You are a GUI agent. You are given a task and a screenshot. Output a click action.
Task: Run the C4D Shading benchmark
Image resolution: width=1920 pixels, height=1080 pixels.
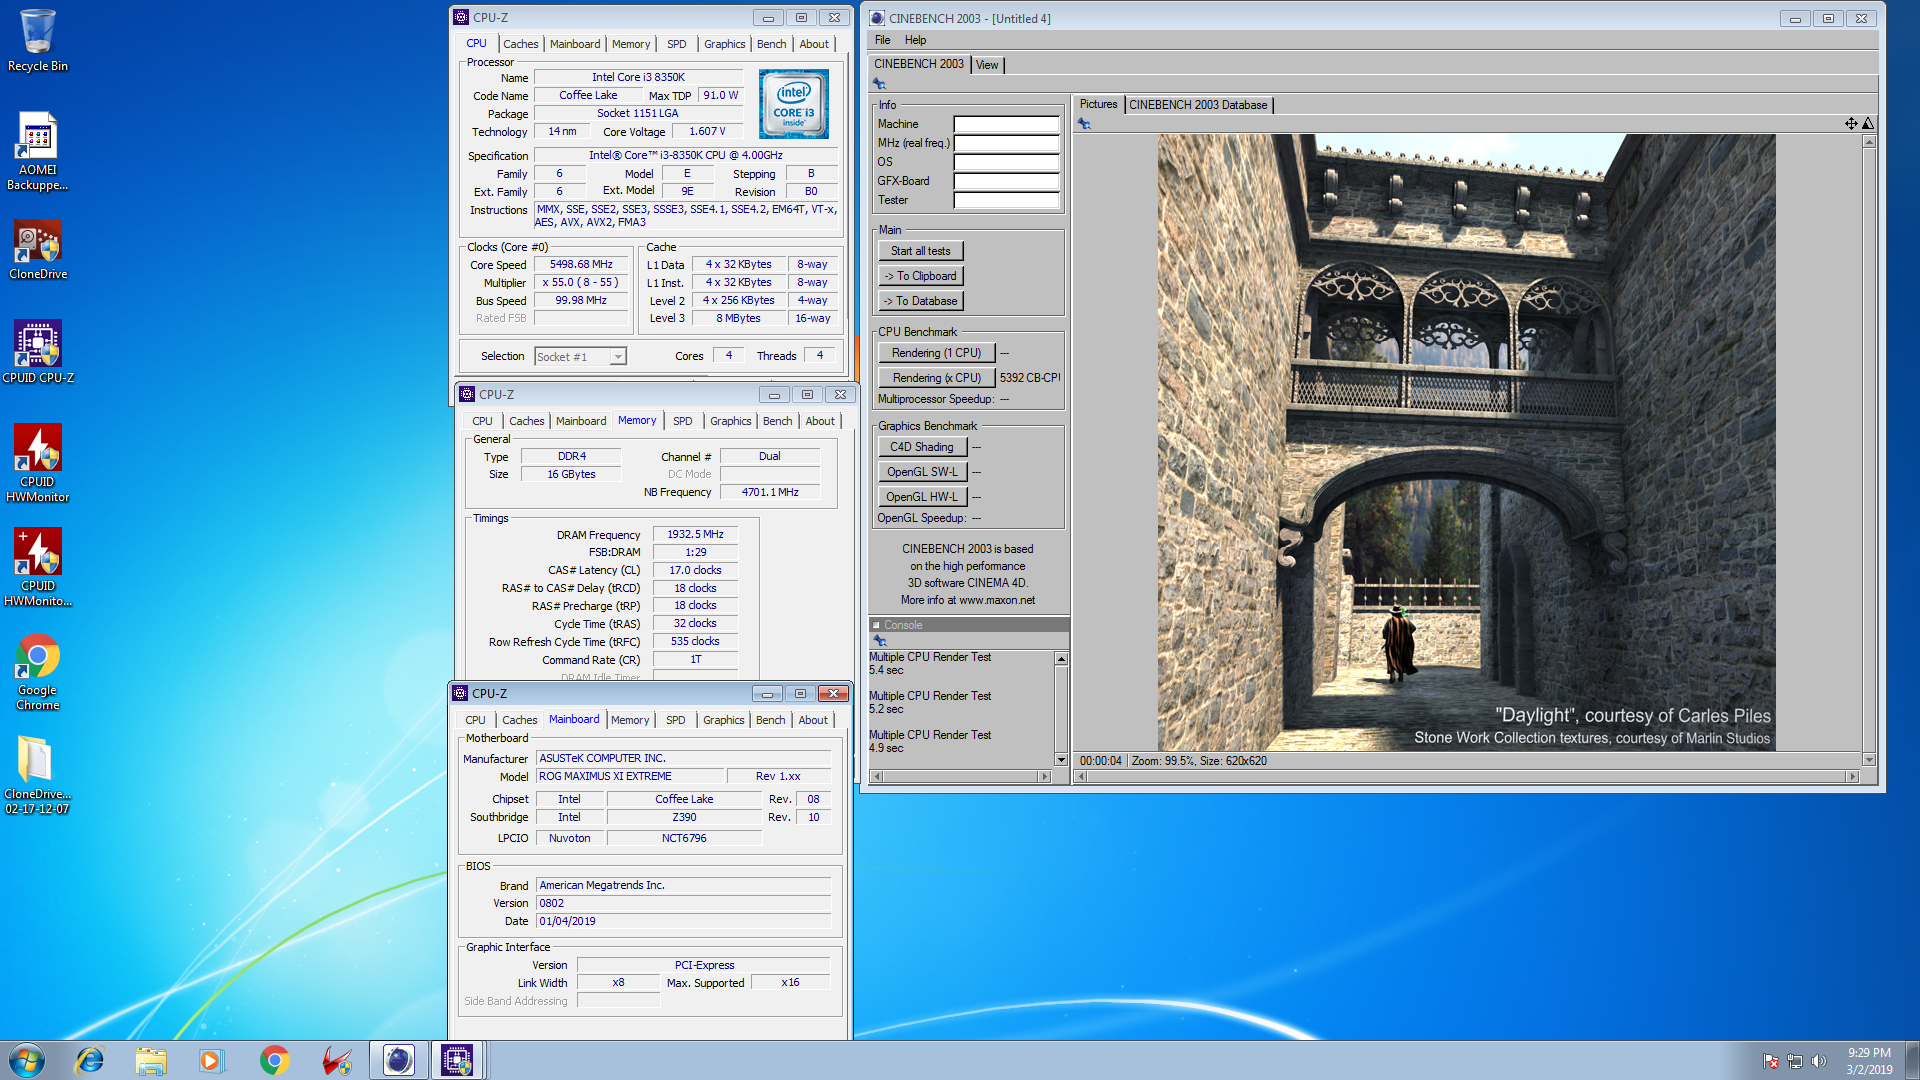(922, 447)
